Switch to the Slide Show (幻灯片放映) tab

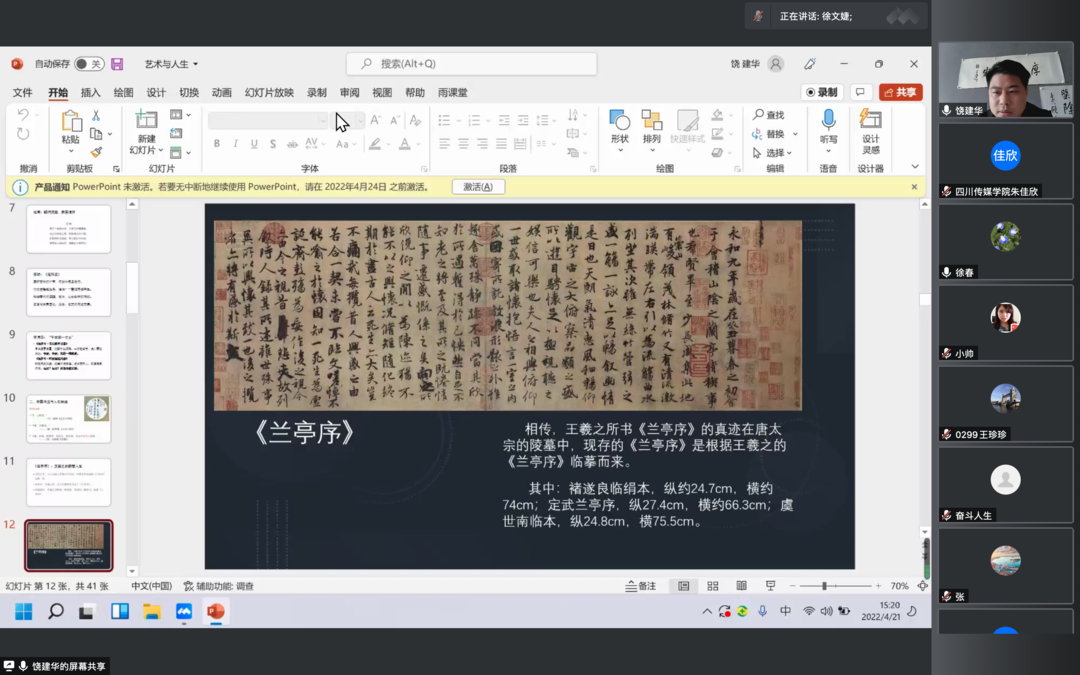point(273,93)
